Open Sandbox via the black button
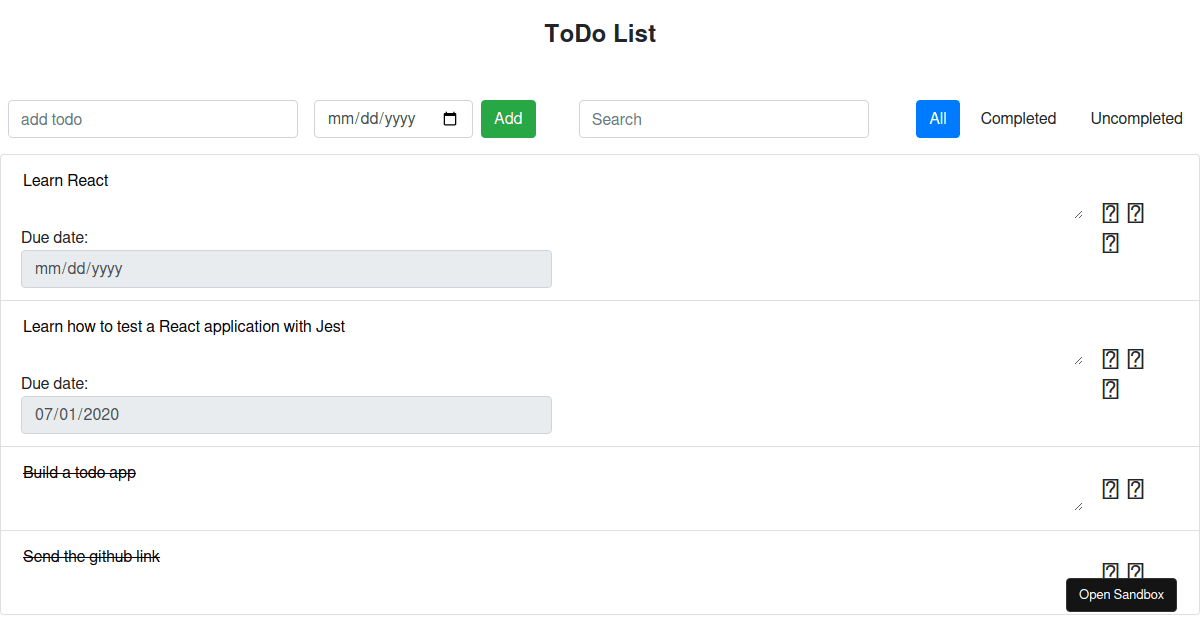 click(1121, 595)
